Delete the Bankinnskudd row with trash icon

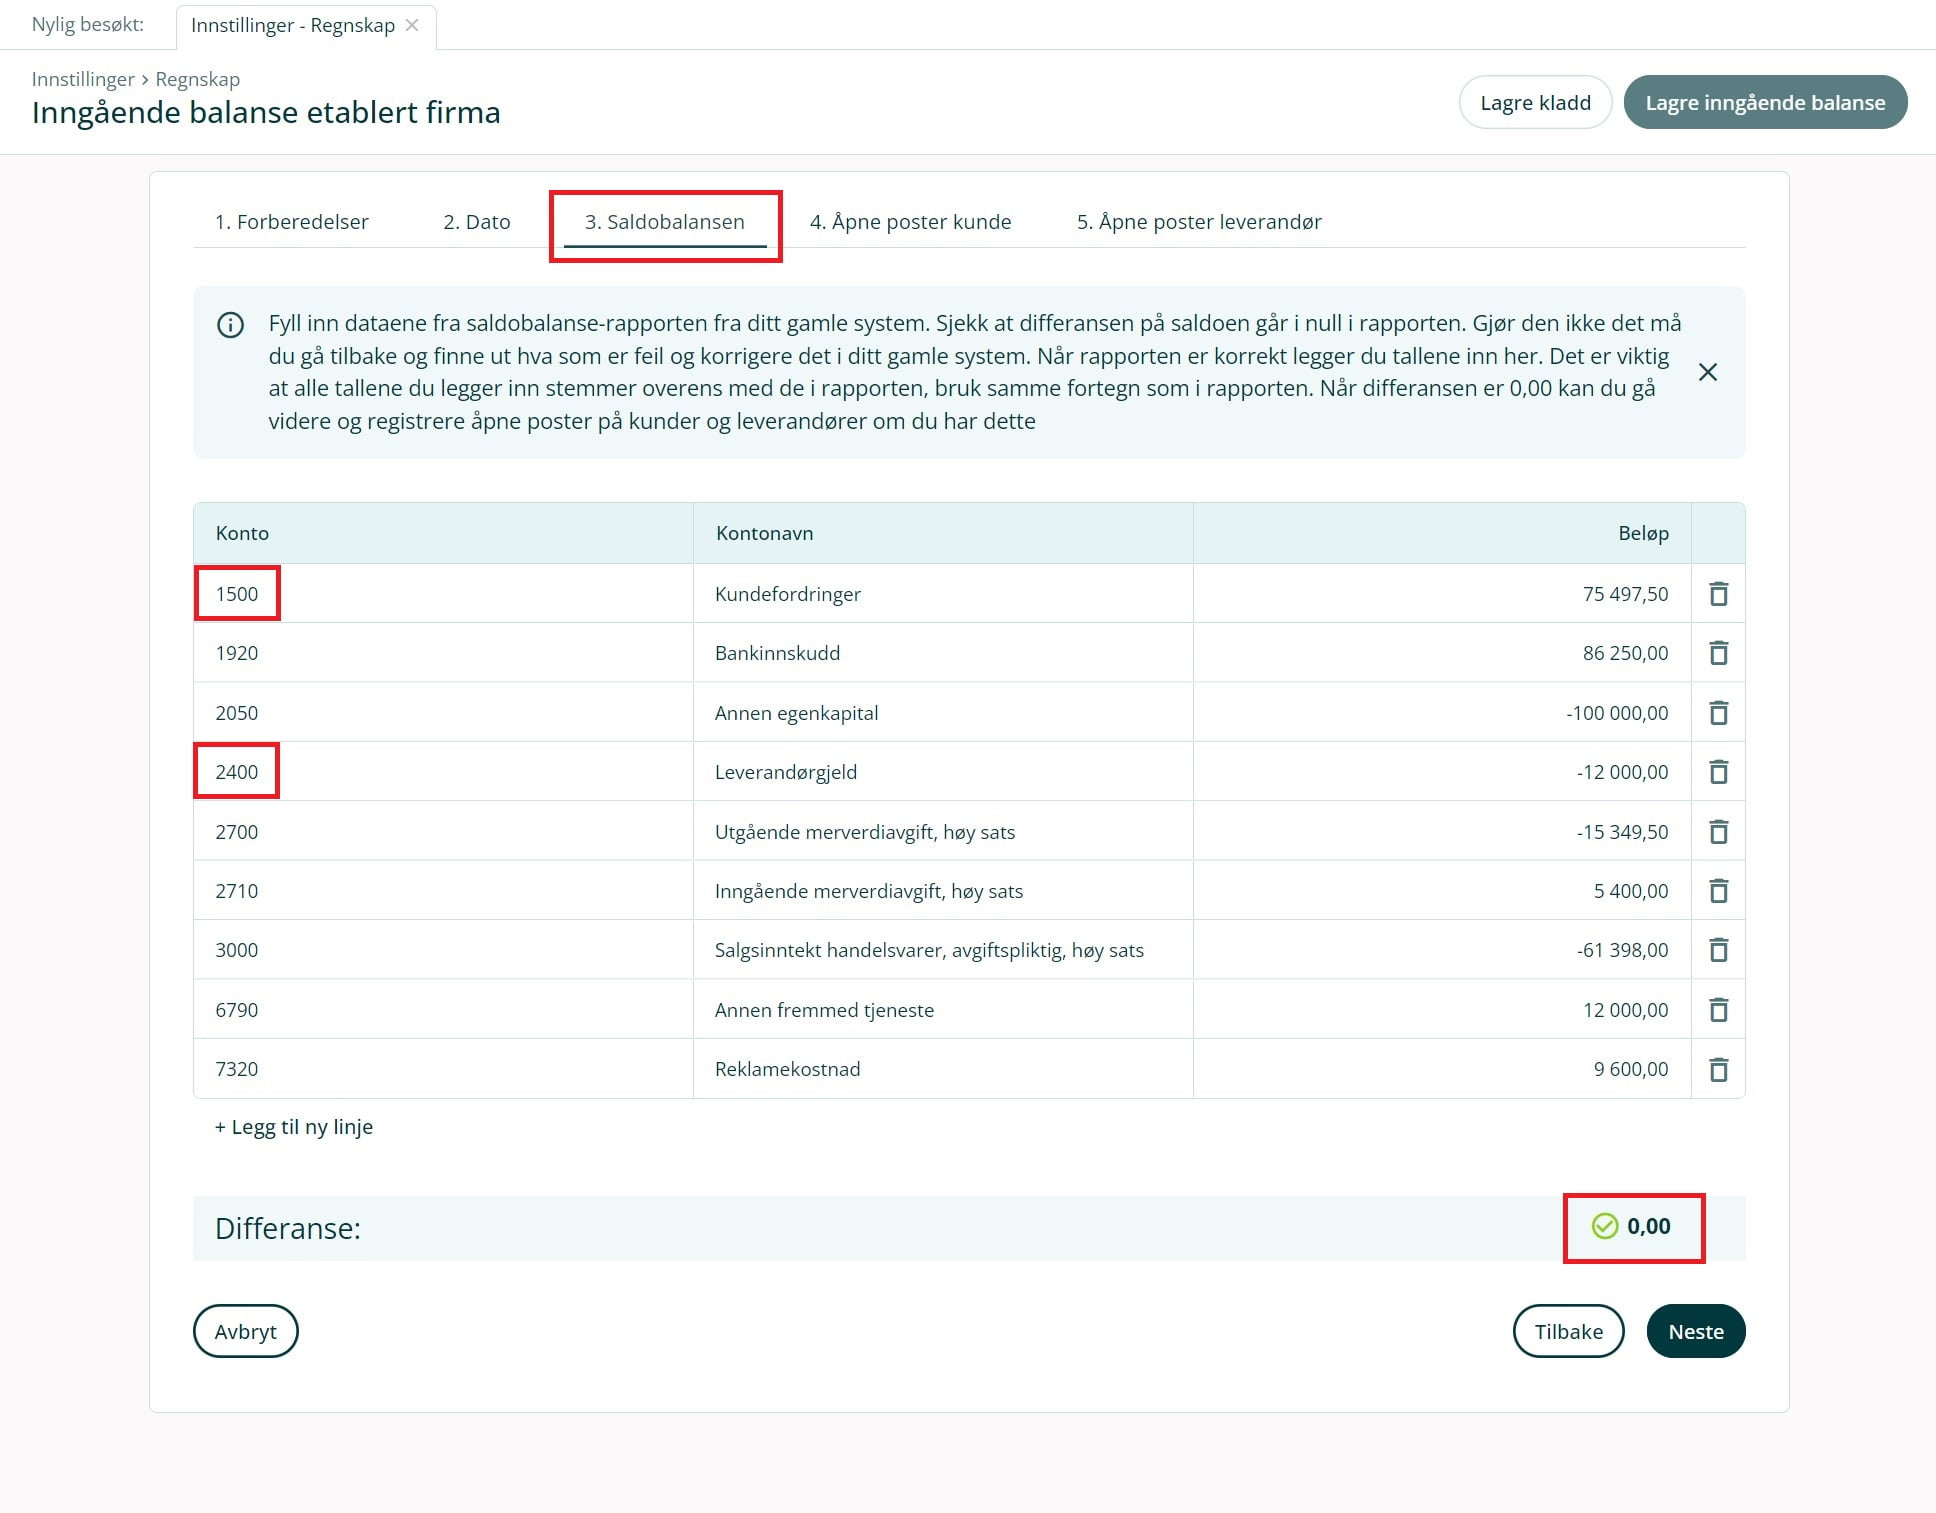click(1718, 653)
